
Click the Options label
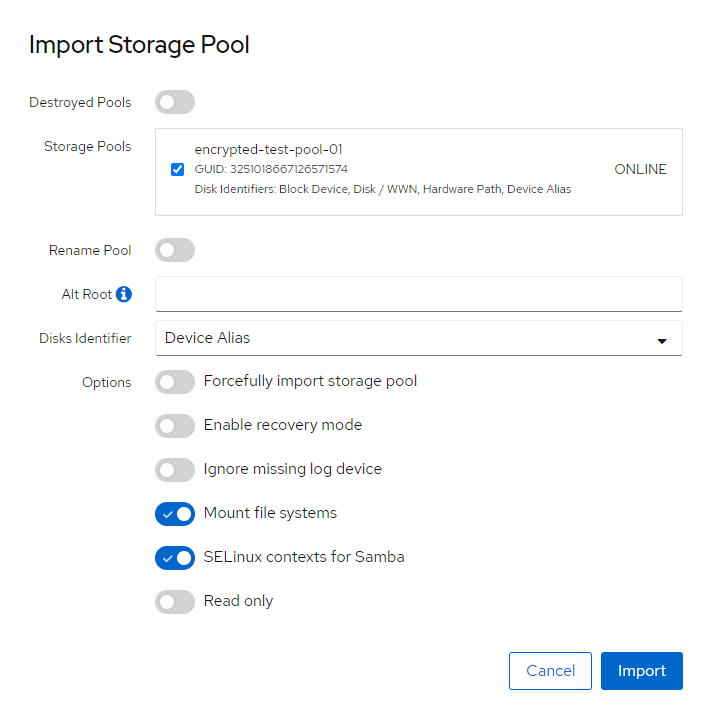107,382
